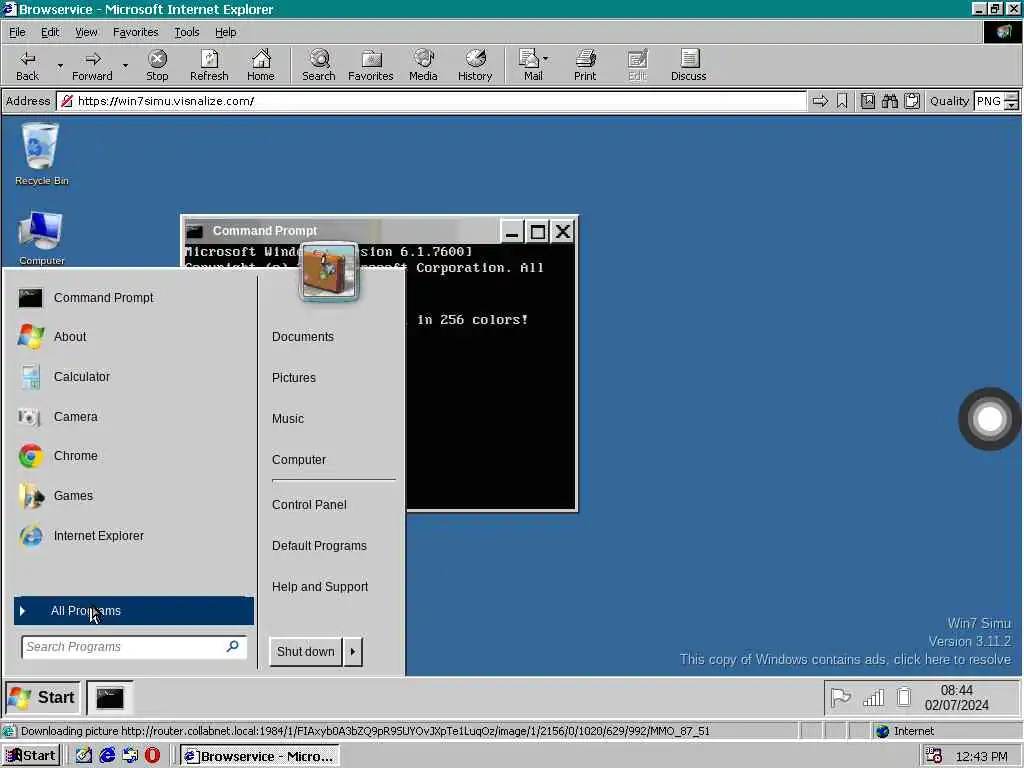The width and height of the screenshot is (1024, 768).
Task: Click the floating circular assist button
Action: (989, 419)
